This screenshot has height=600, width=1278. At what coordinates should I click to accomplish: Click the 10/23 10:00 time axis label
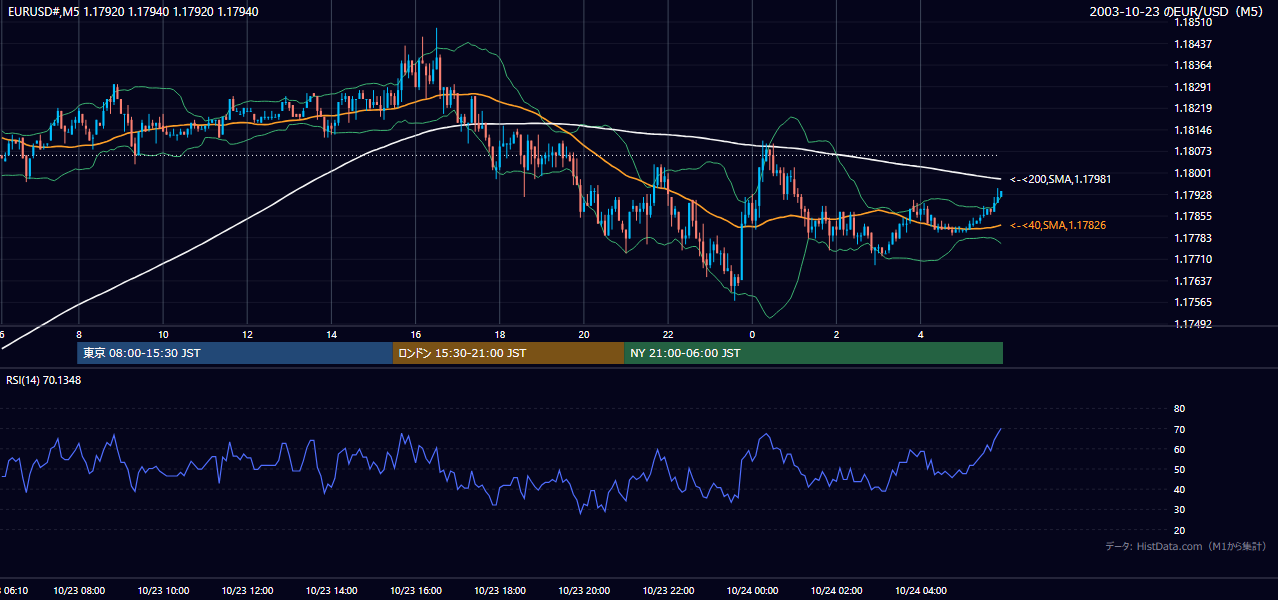[163, 591]
